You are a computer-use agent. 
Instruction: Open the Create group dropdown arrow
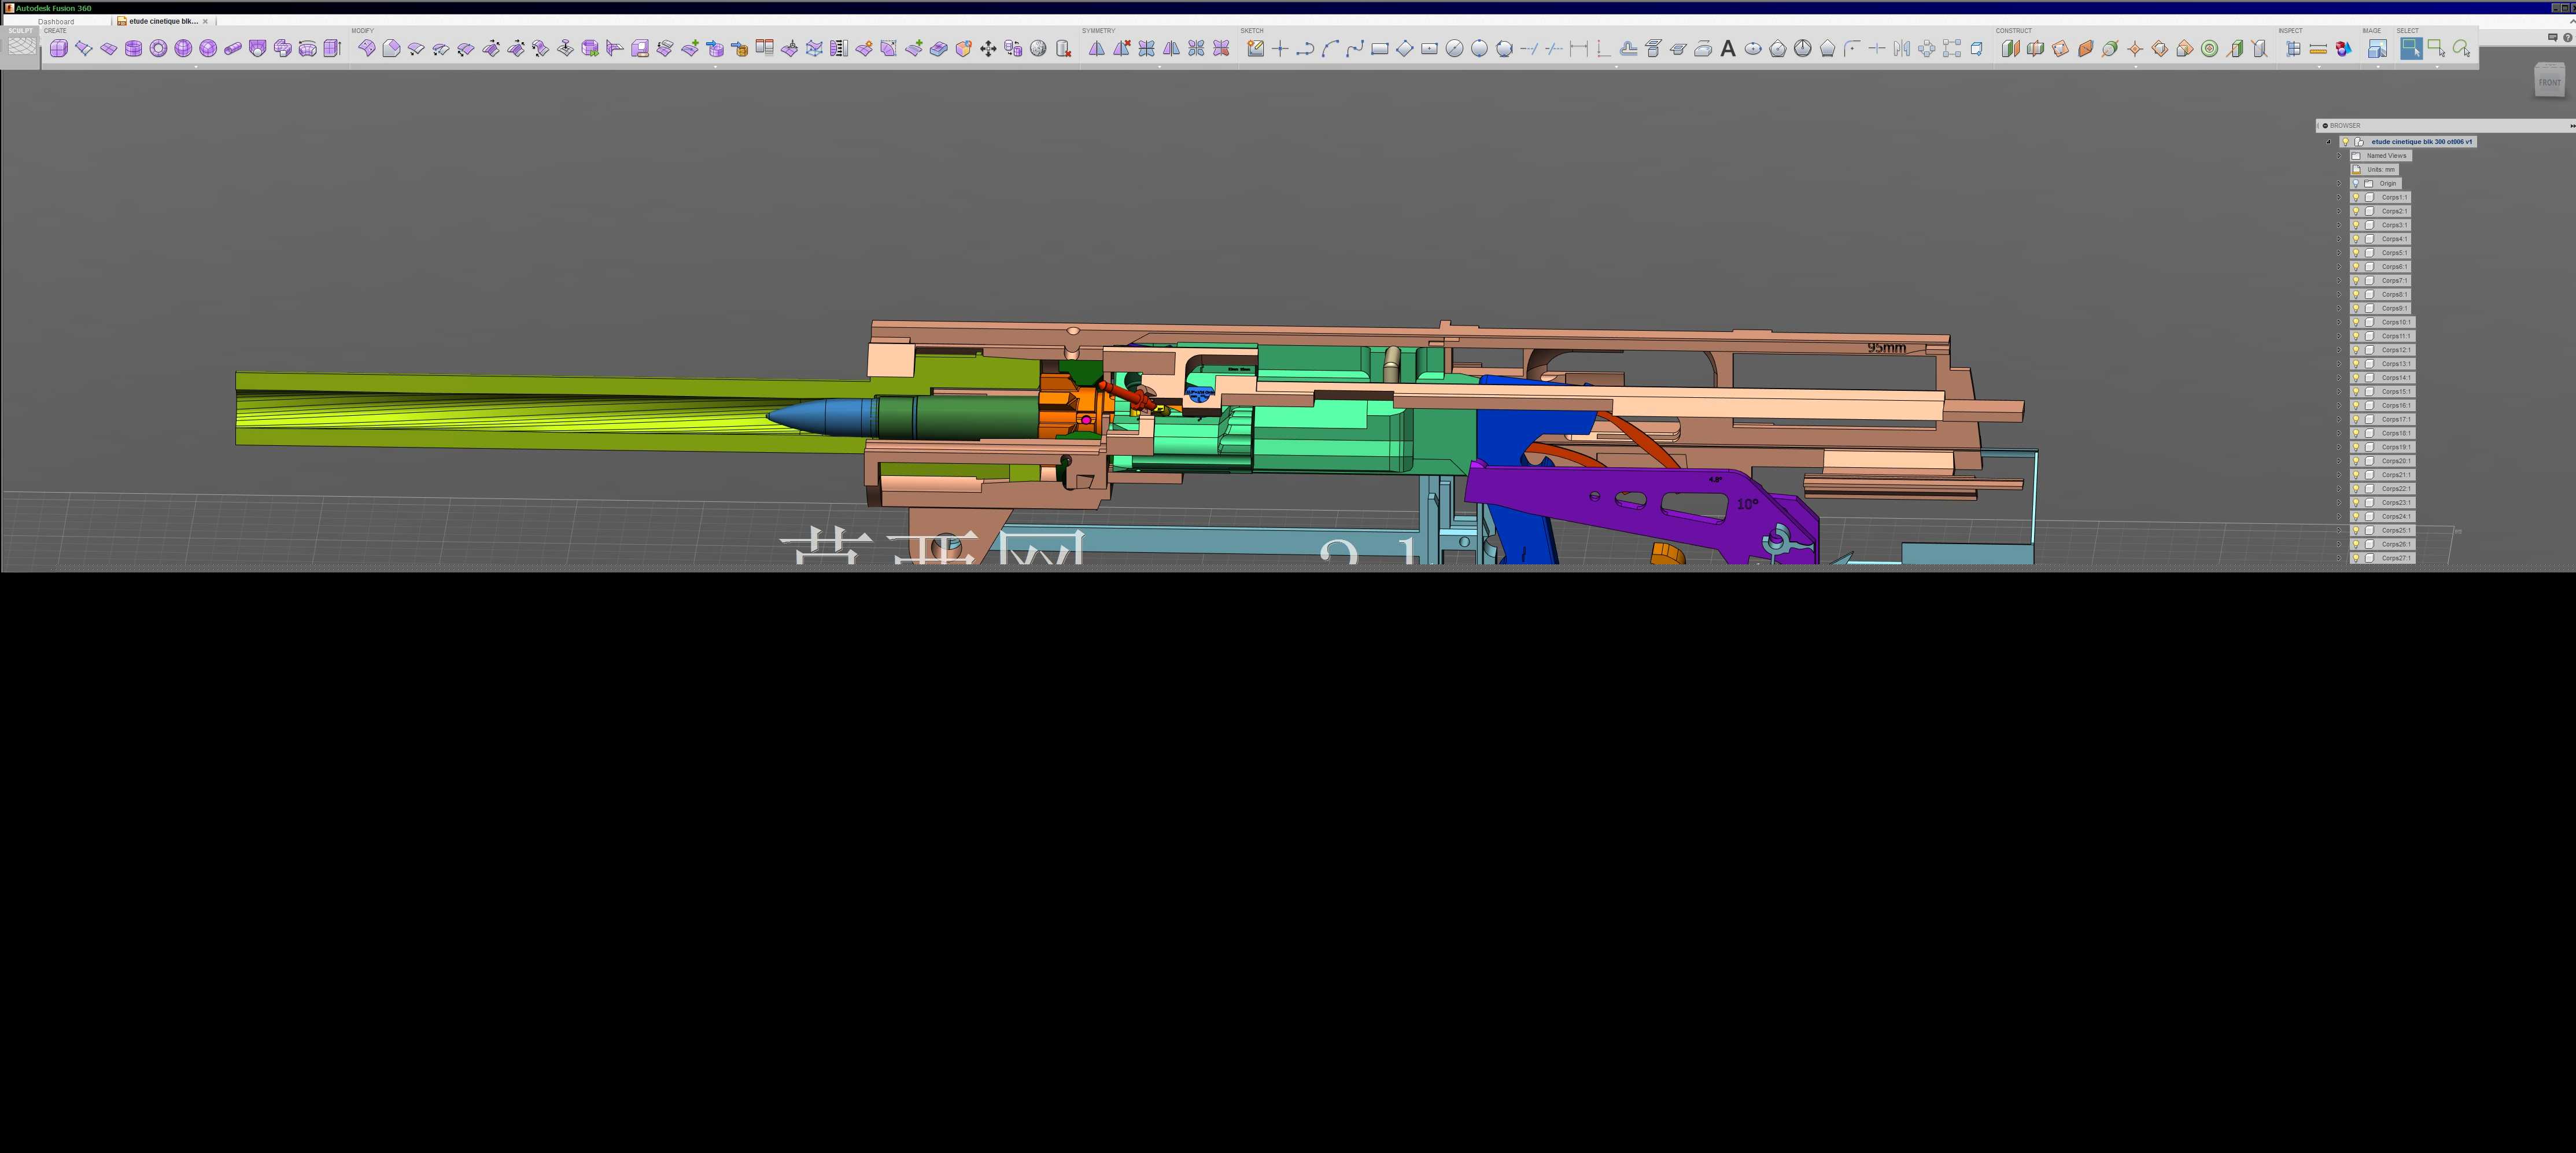pos(196,67)
